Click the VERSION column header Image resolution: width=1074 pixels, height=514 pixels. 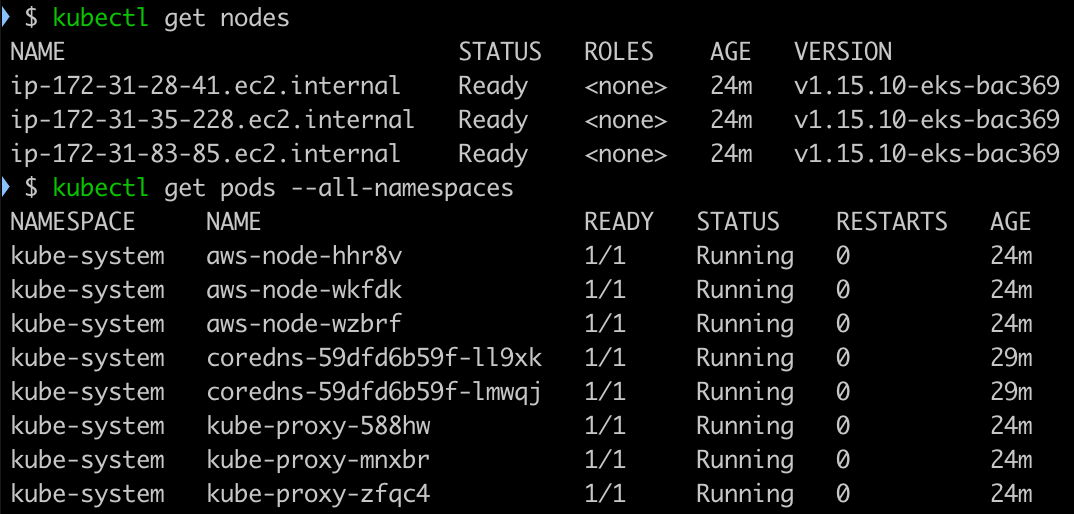(x=843, y=52)
